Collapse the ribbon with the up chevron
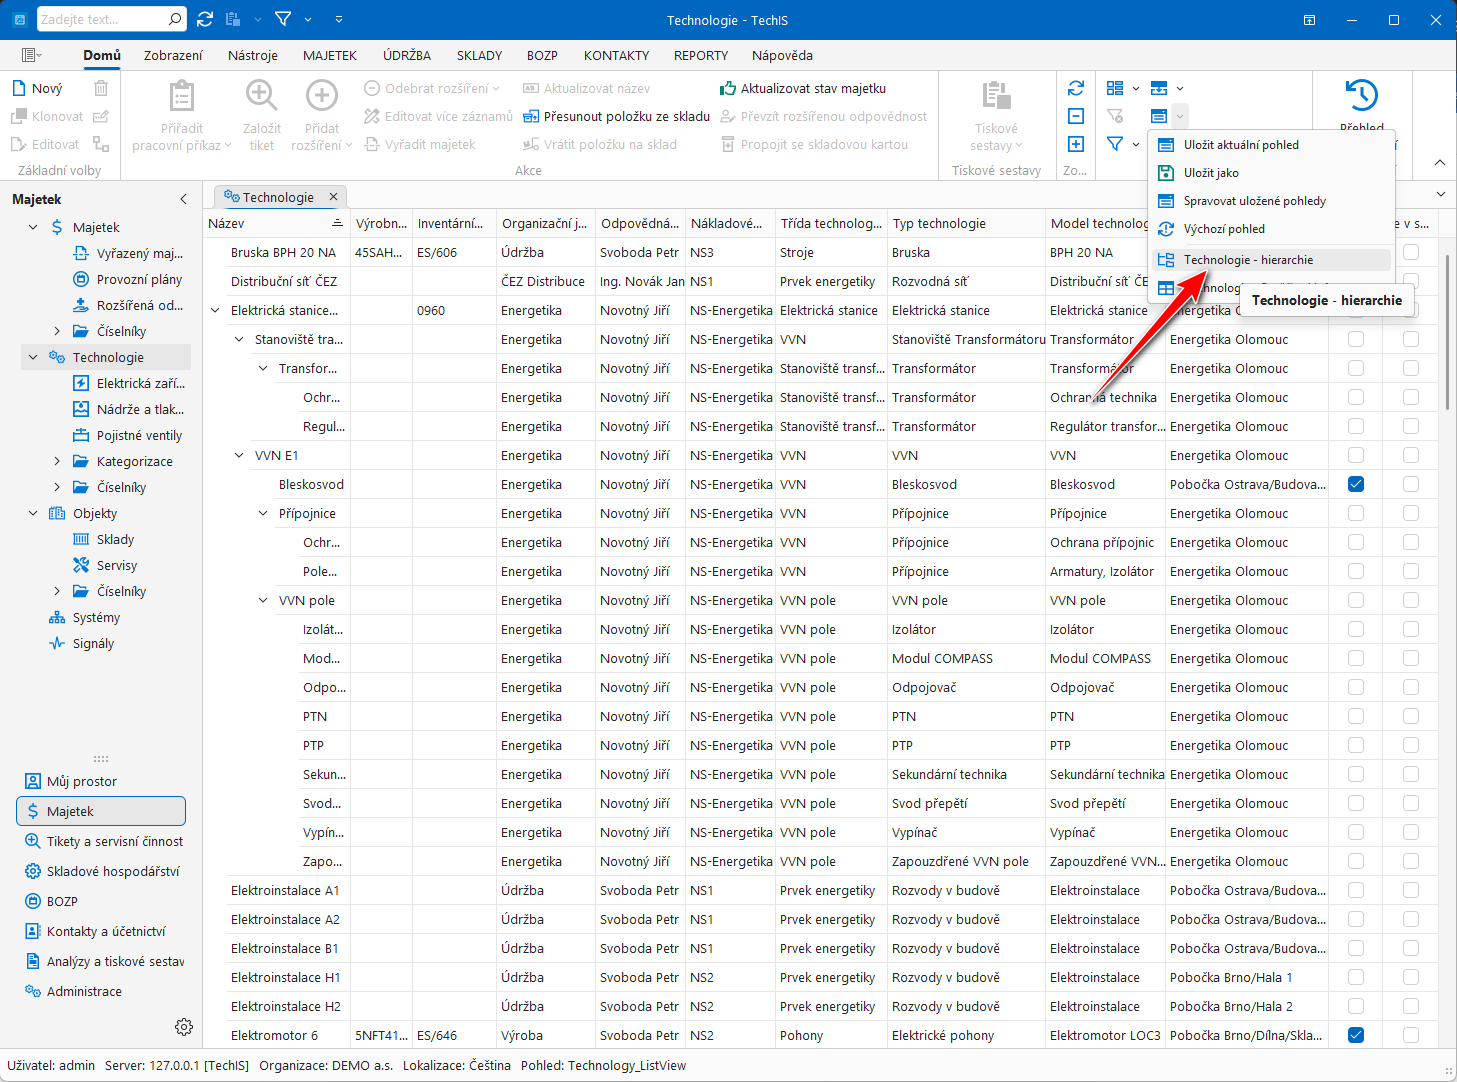 coord(1439,162)
